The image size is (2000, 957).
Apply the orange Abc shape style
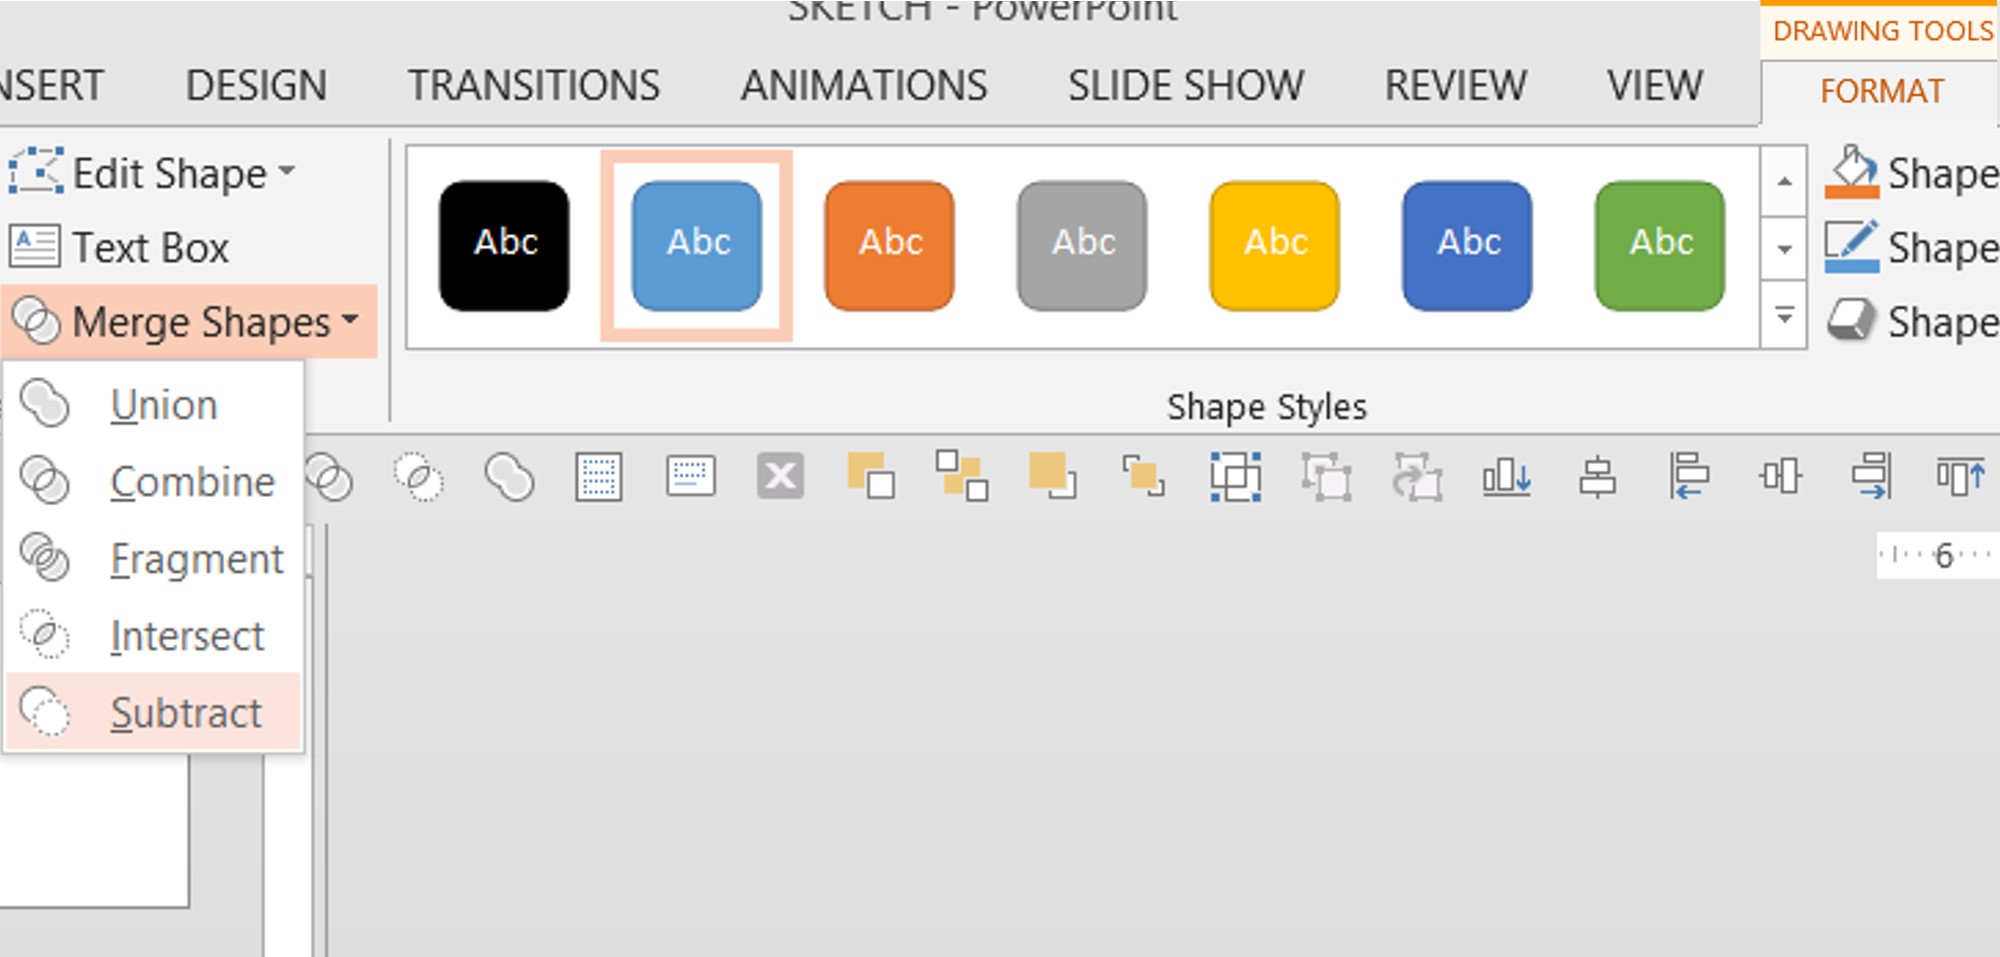889,245
